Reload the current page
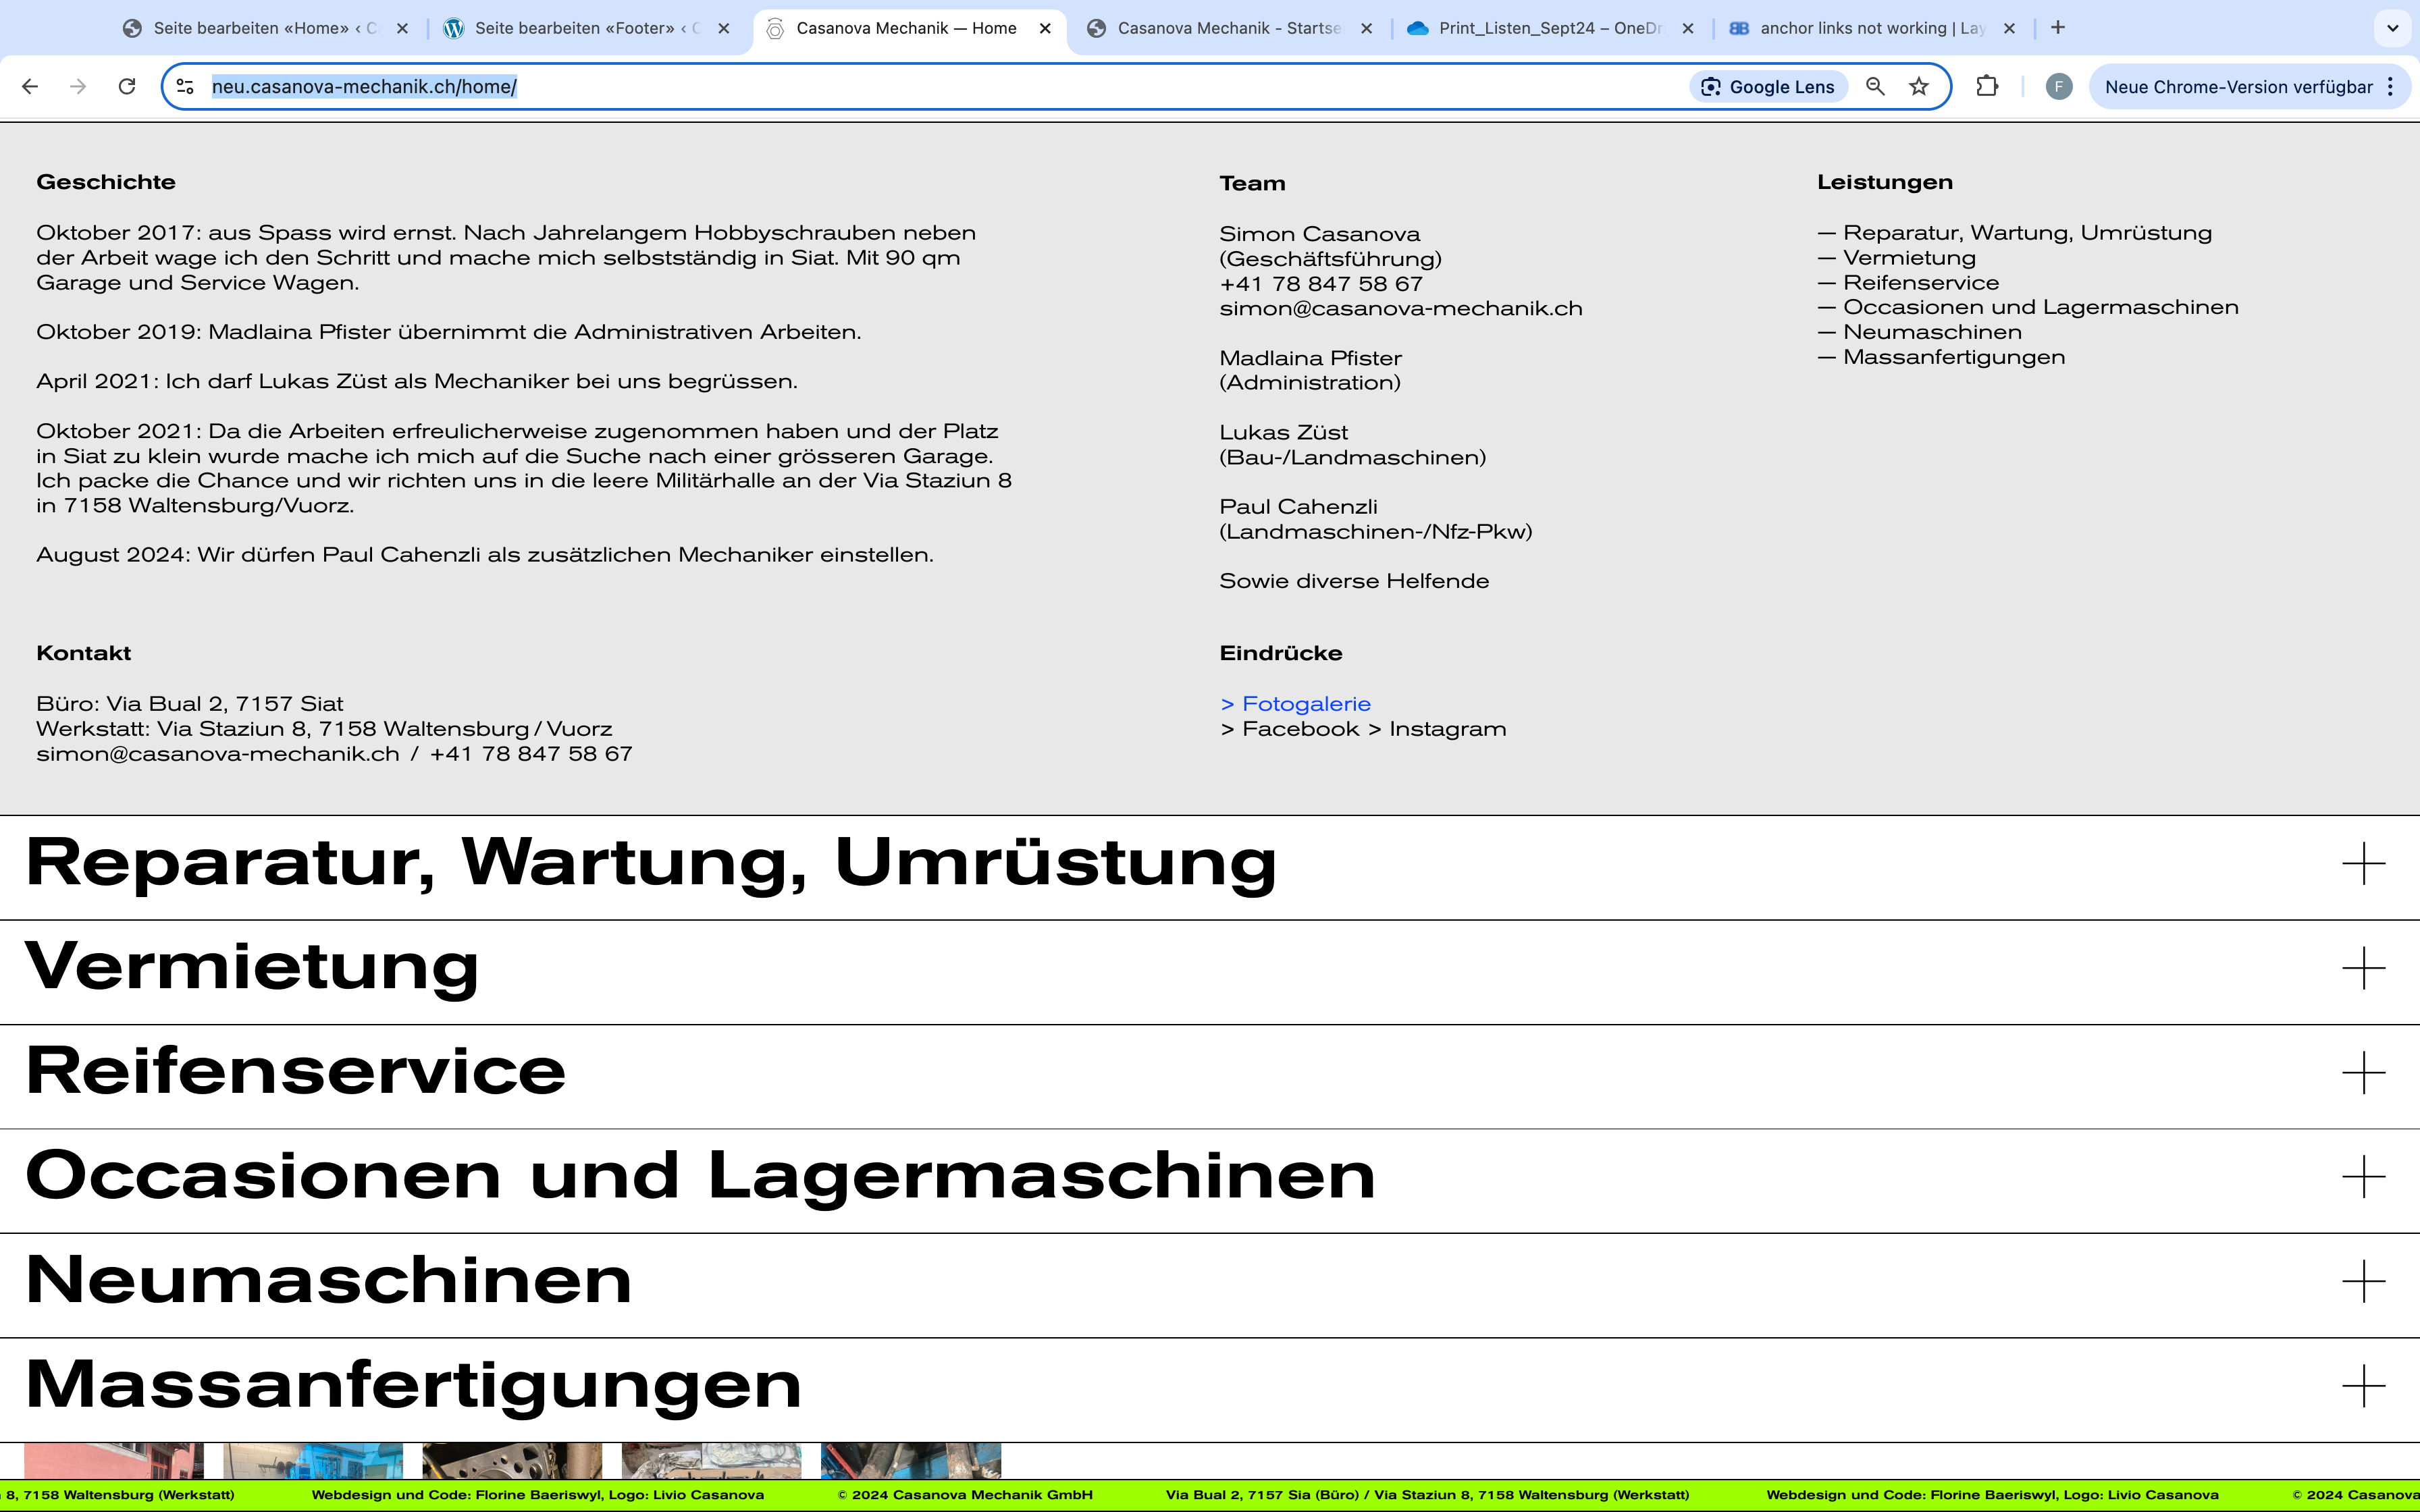 click(x=127, y=87)
